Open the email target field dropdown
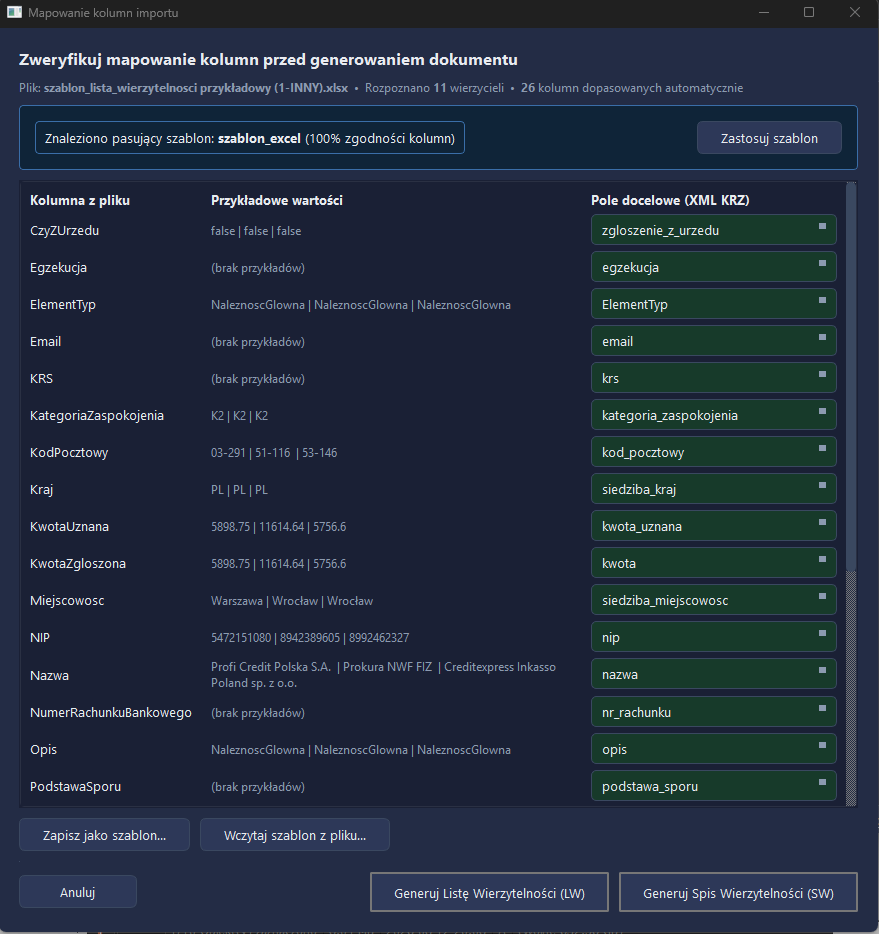This screenshot has width=879, height=934. (x=713, y=341)
